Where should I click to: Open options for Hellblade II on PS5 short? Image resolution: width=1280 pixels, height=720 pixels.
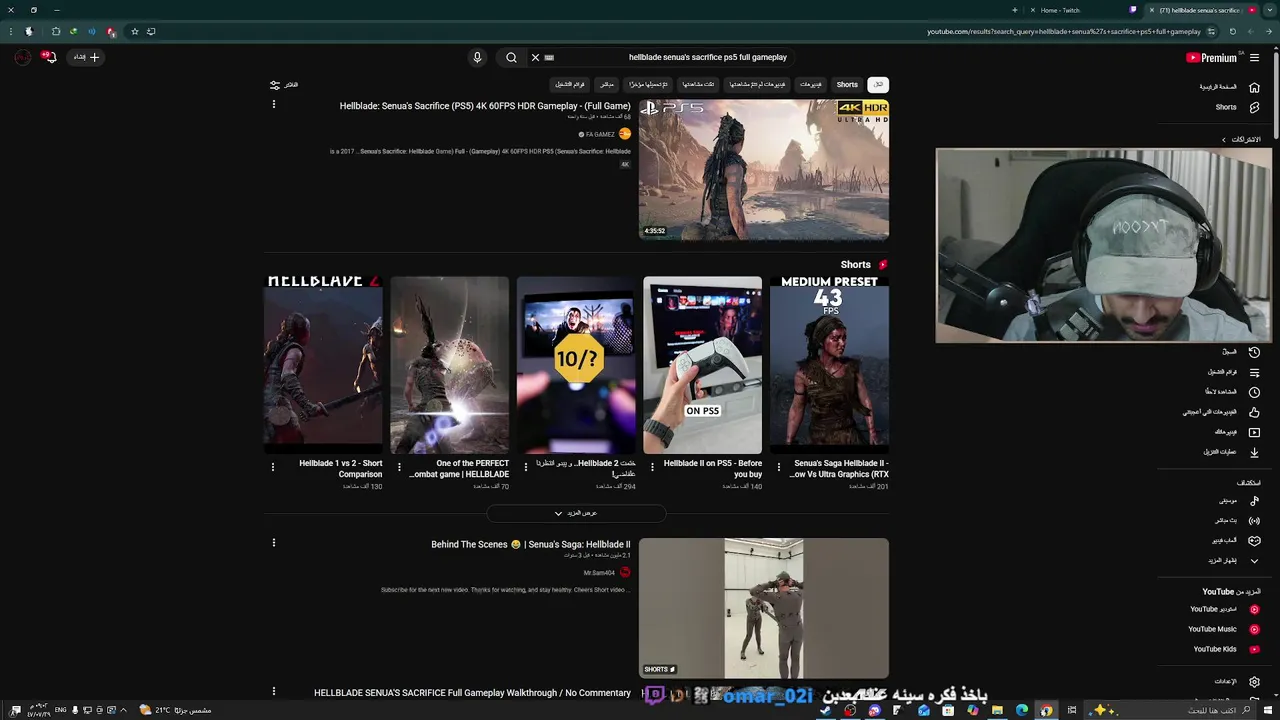point(653,467)
